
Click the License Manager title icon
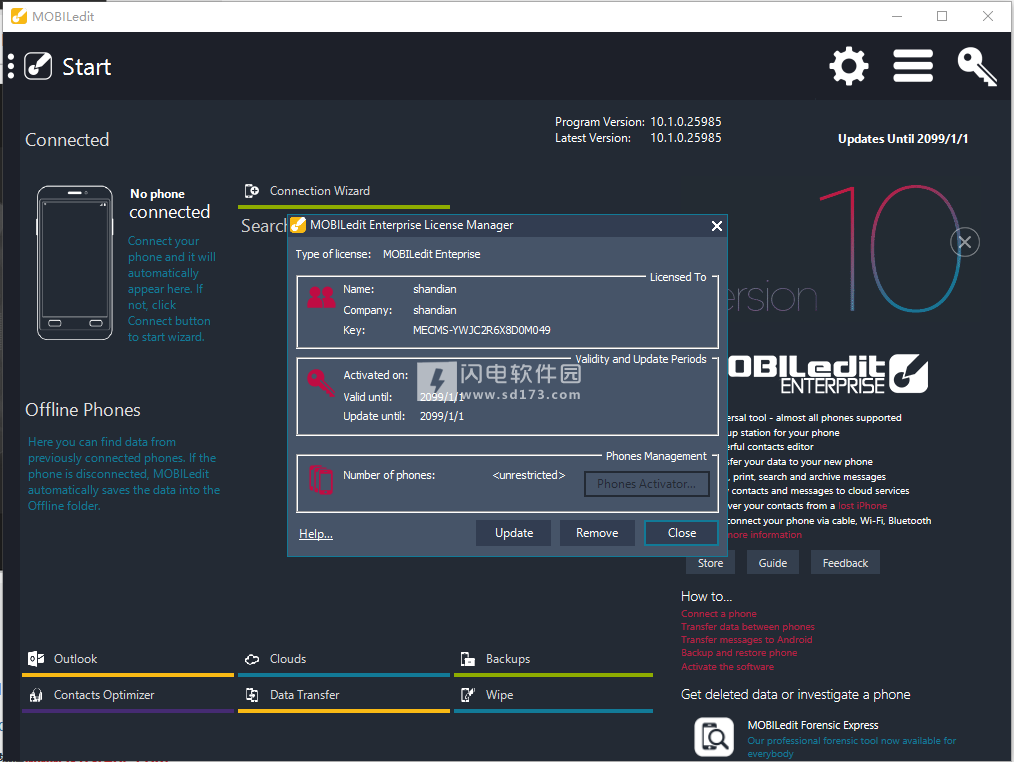(298, 225)
